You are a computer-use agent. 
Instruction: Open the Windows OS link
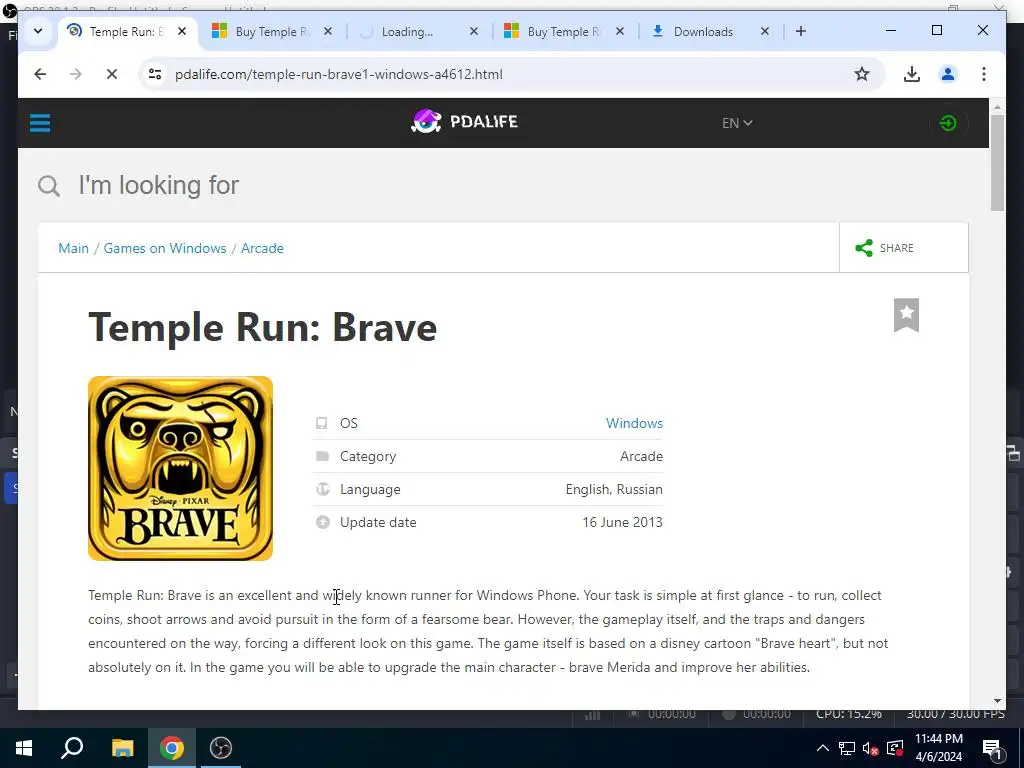pos(634,423)
